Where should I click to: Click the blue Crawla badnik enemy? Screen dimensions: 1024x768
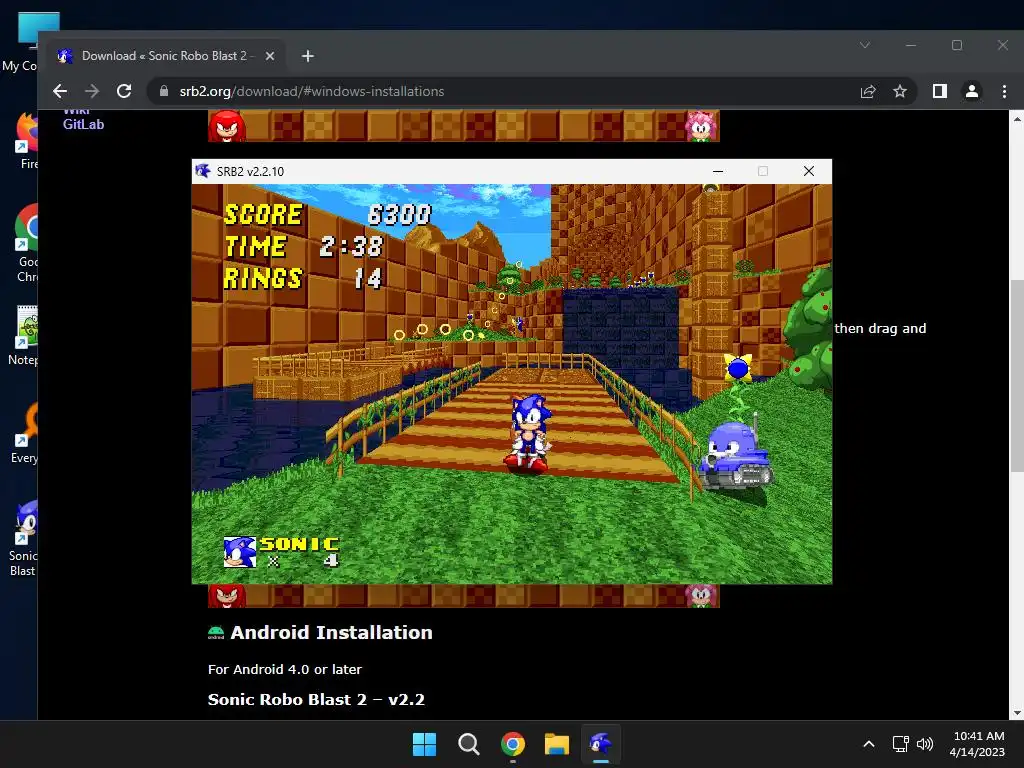736,455
